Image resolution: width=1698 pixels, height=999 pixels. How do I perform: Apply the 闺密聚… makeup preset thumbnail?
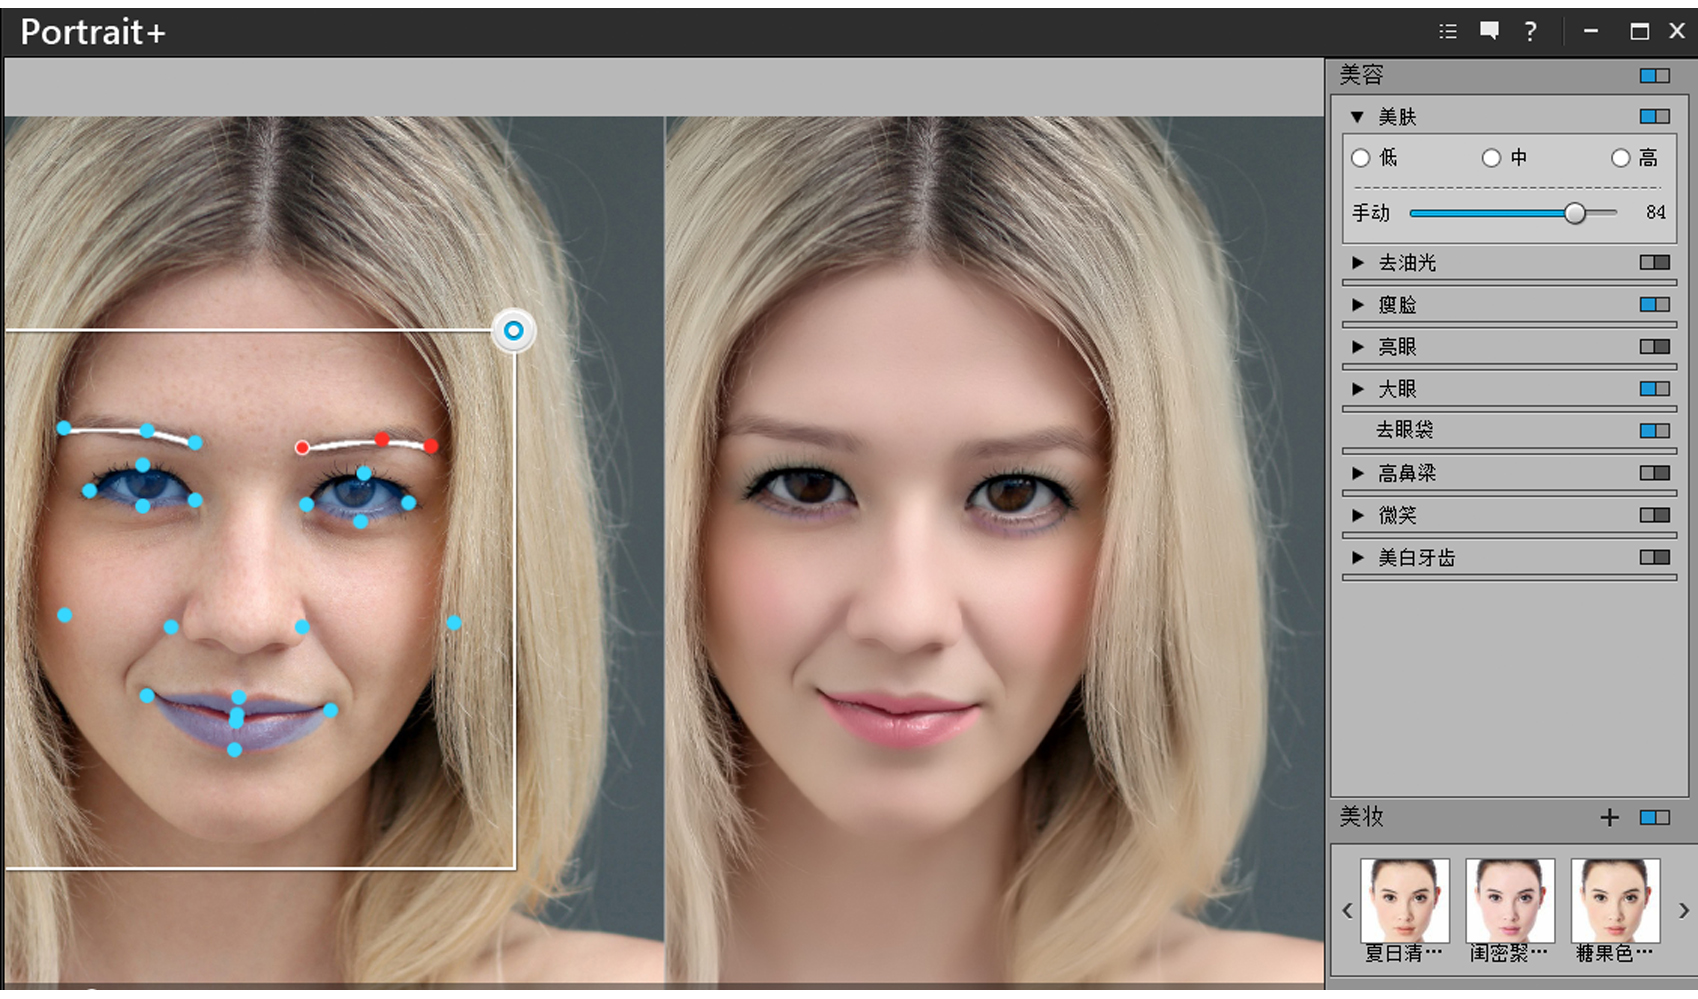pos(1510,900)
